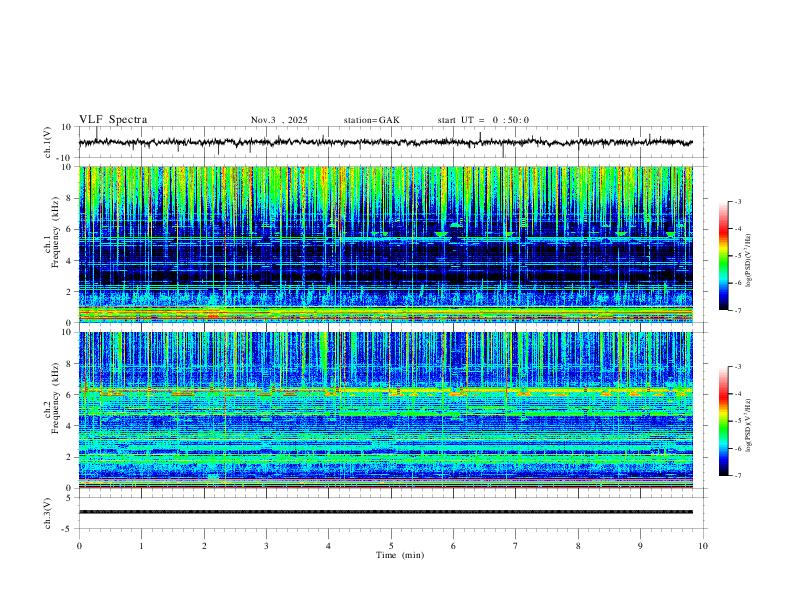Click the "-5" label on ch.2 color bar
Viewport: 792px width, 612px height.
(x=737, y=421)
